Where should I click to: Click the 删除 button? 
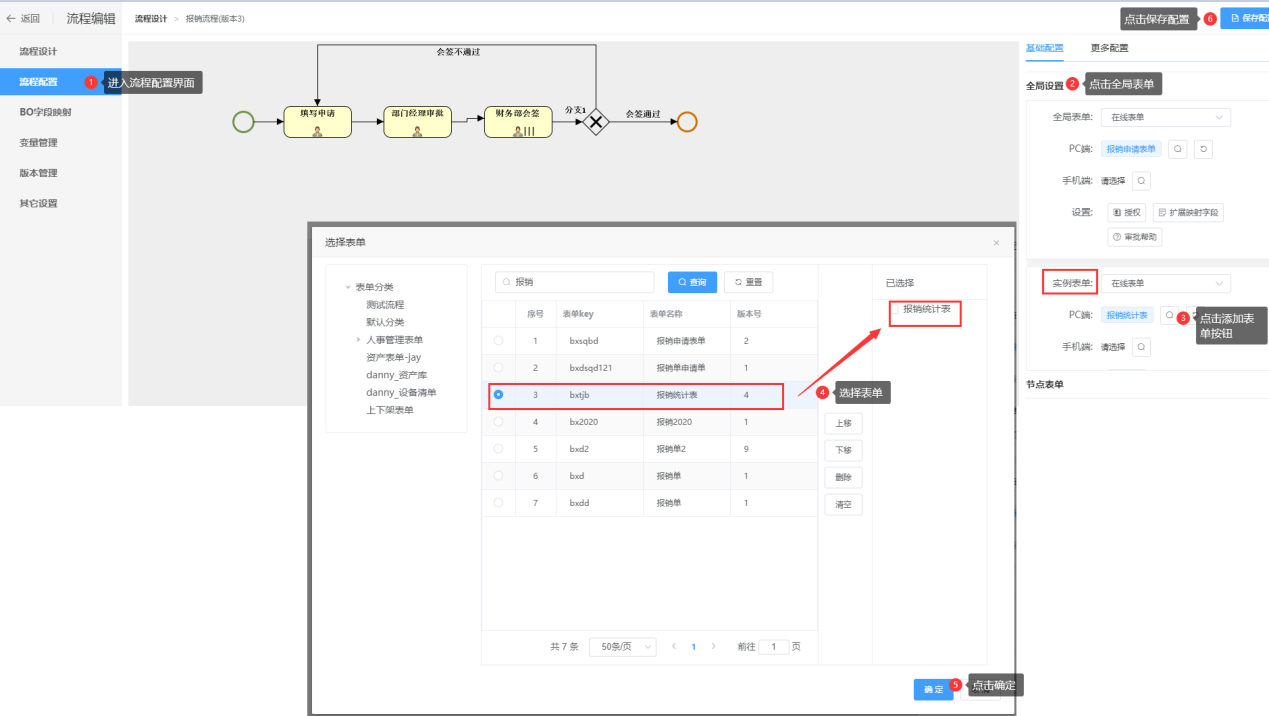(843, 478)
